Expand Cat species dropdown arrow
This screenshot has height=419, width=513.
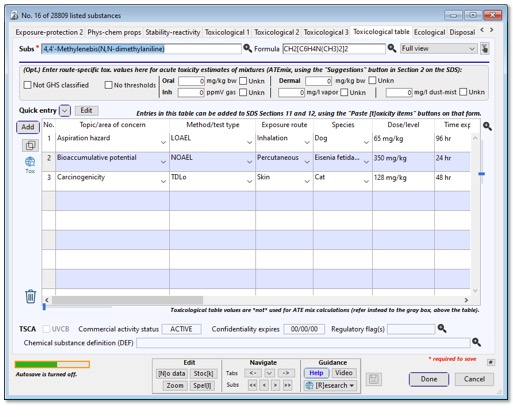point(366,181)
